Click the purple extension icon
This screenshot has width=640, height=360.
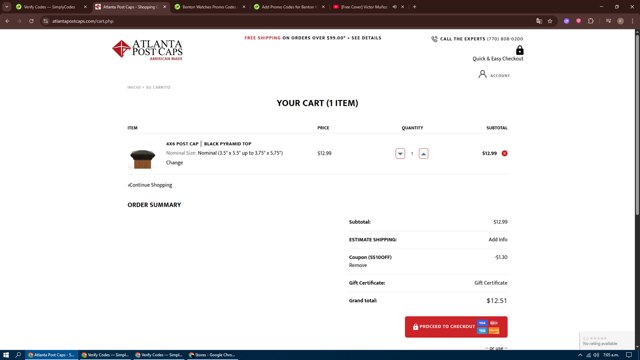tap(567, 21)
